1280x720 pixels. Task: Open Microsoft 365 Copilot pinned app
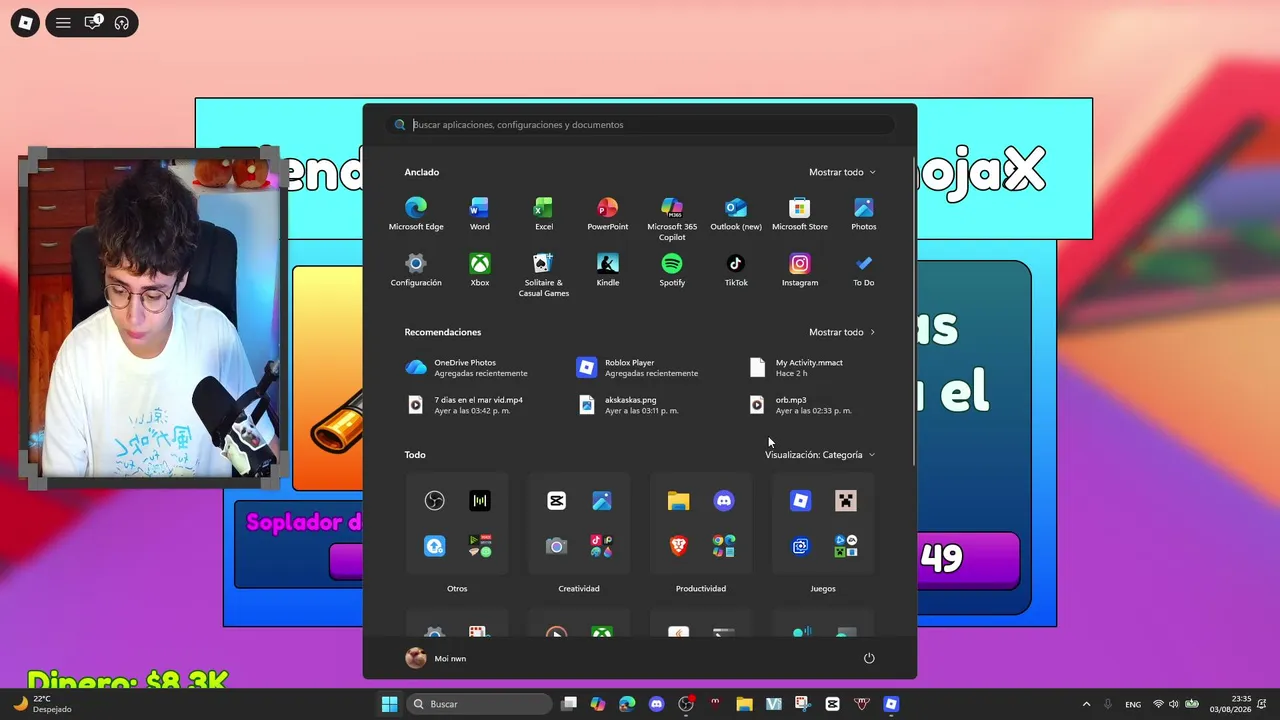(x=672, y=219)
